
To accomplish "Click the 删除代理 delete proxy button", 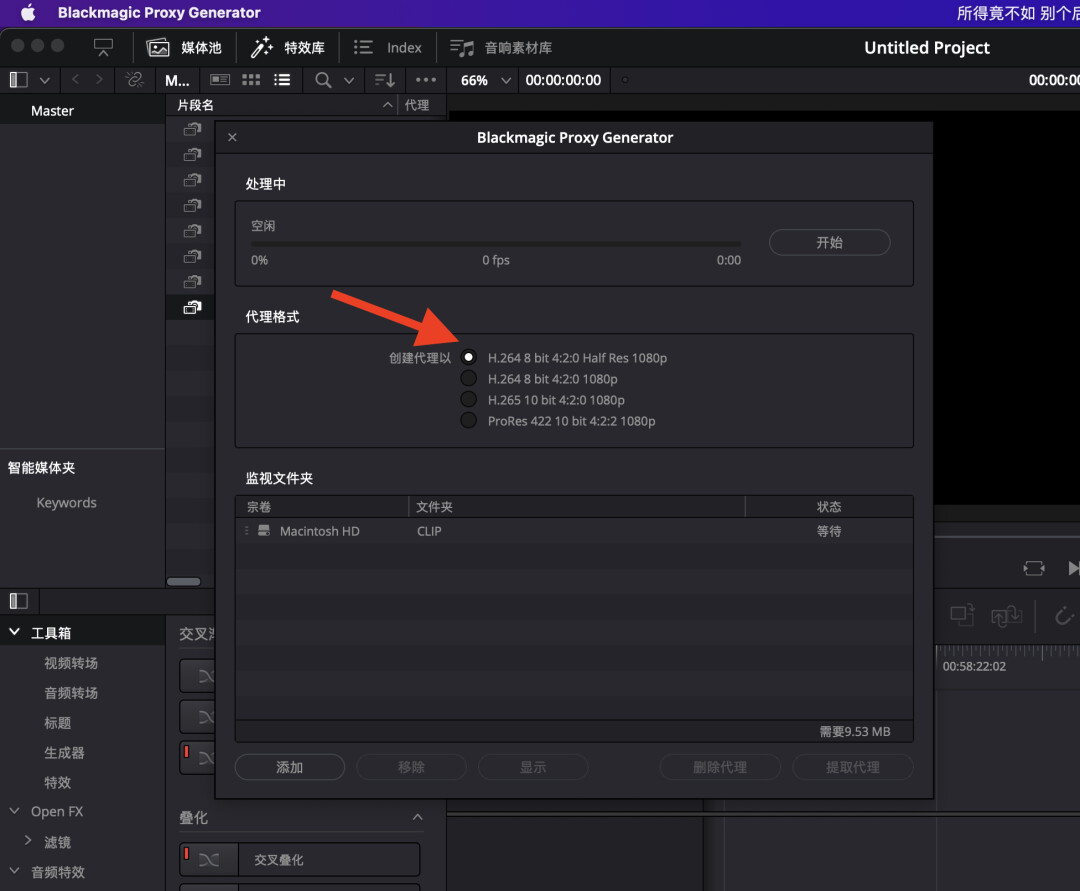I will click(x=720, y=767).
